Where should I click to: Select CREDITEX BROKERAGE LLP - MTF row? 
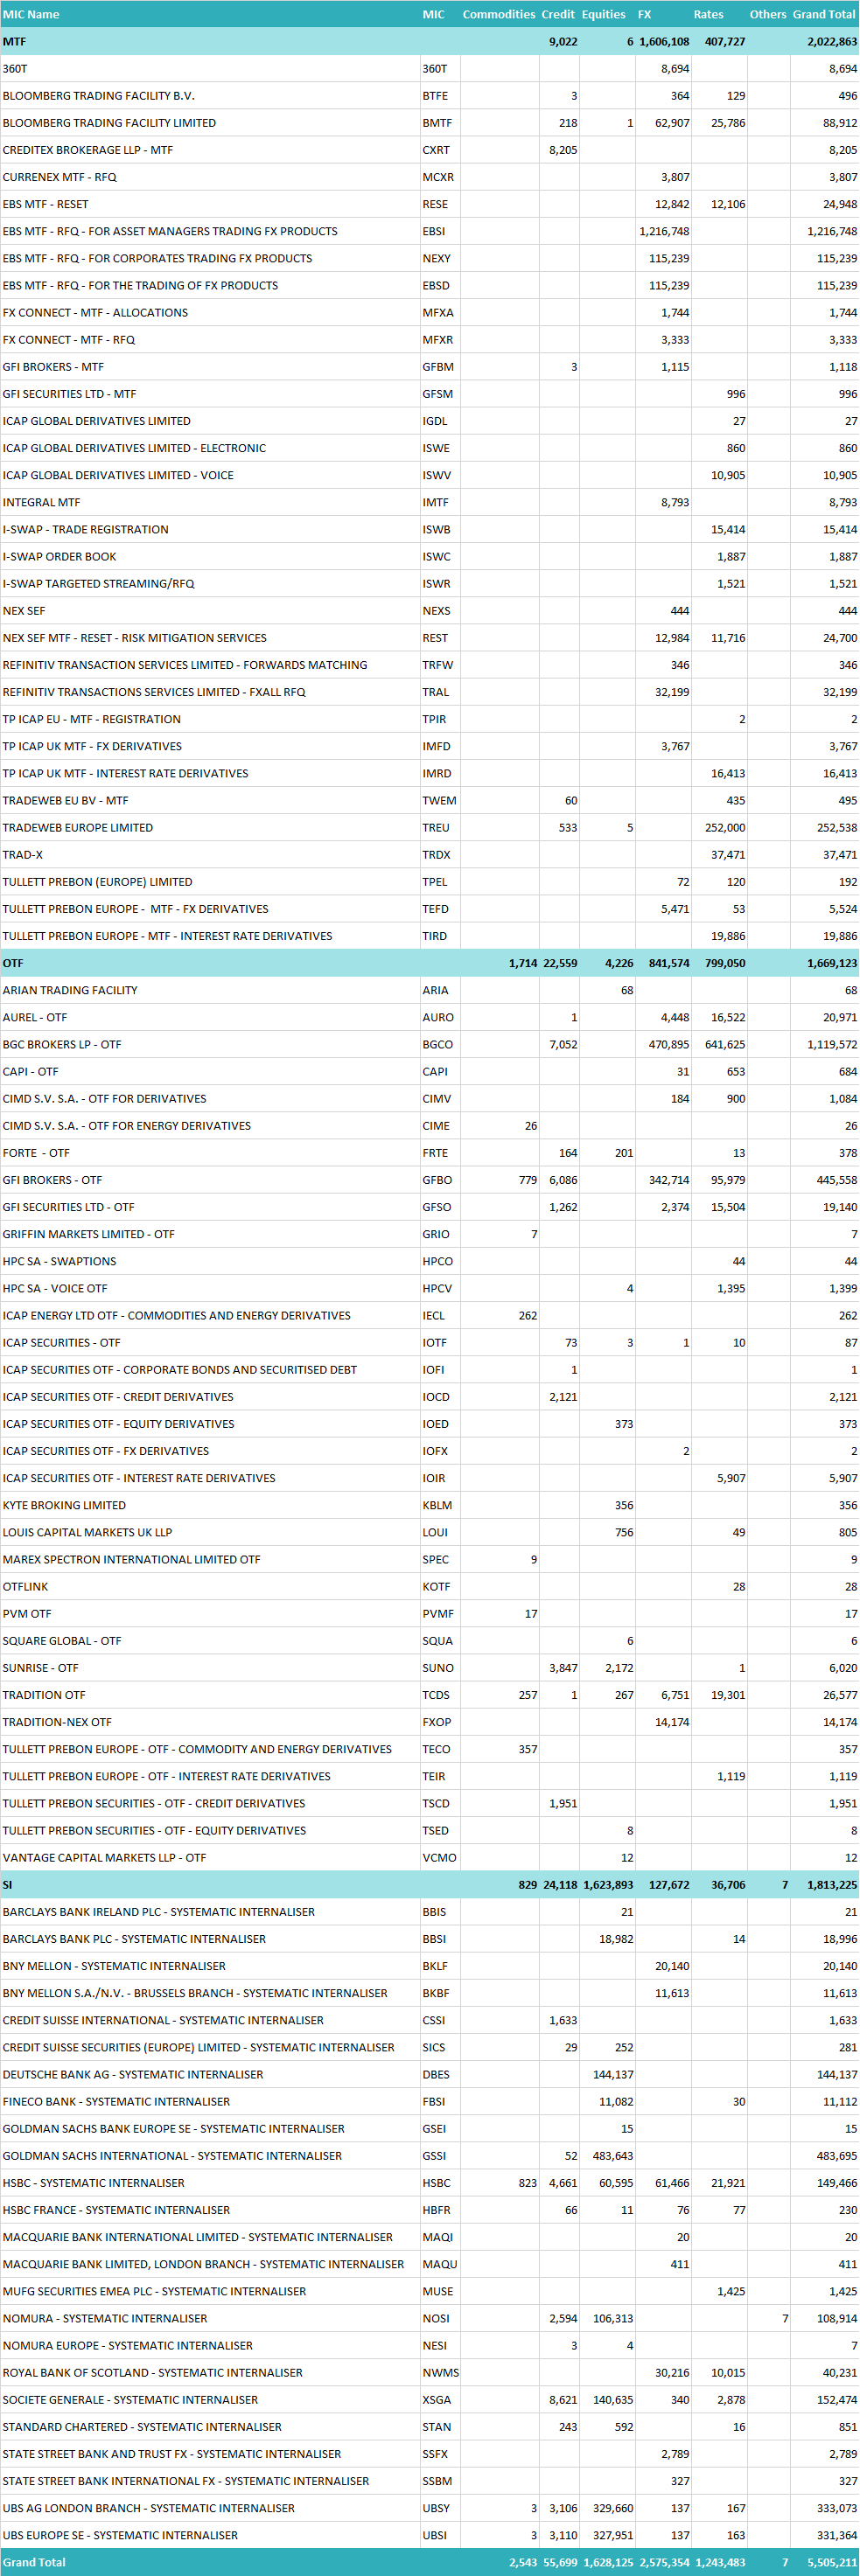pos(430,150)
